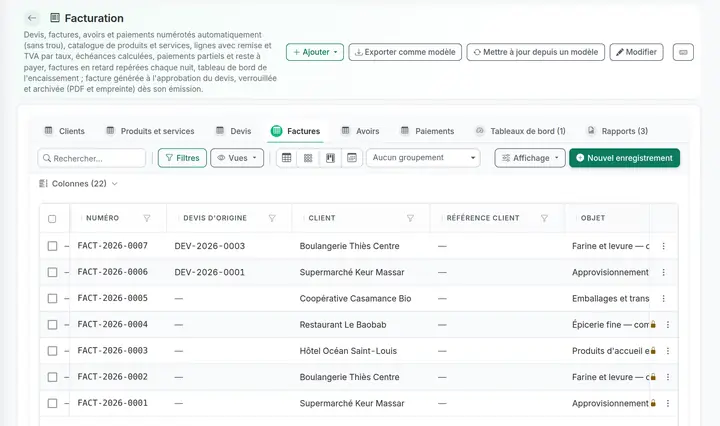The height and width of the screenshot is (426, 720).
Task: Click Hôtel Océan Saint-Louis client cell
Action: point(348,351)
